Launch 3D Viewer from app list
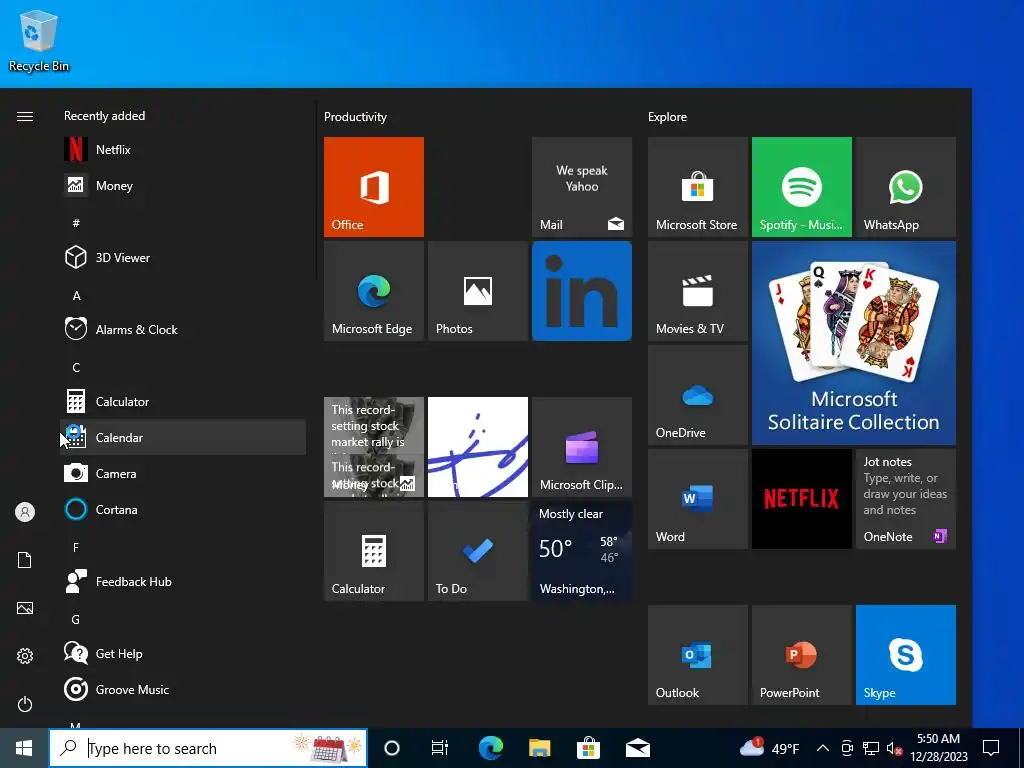1024x768 pixels. pyautogui.click(x=183, y=257)
